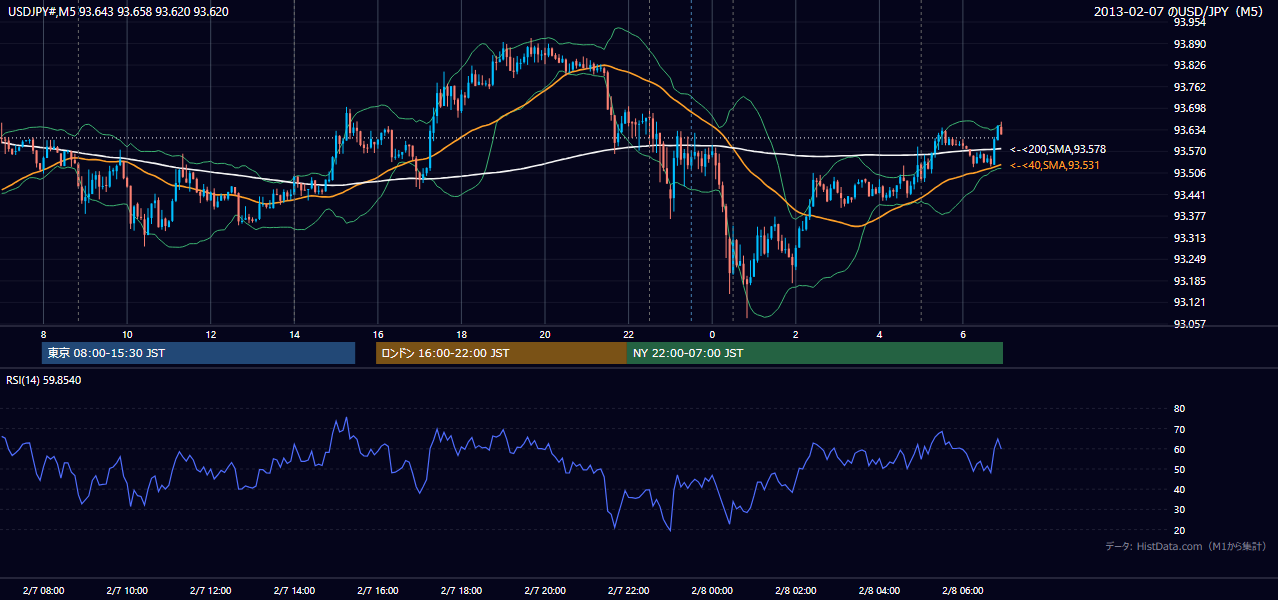
Task: Click the 2013-02-07 USD/JPY (M5) heading
Action: pyautogui.click(x=1180, y=12)
